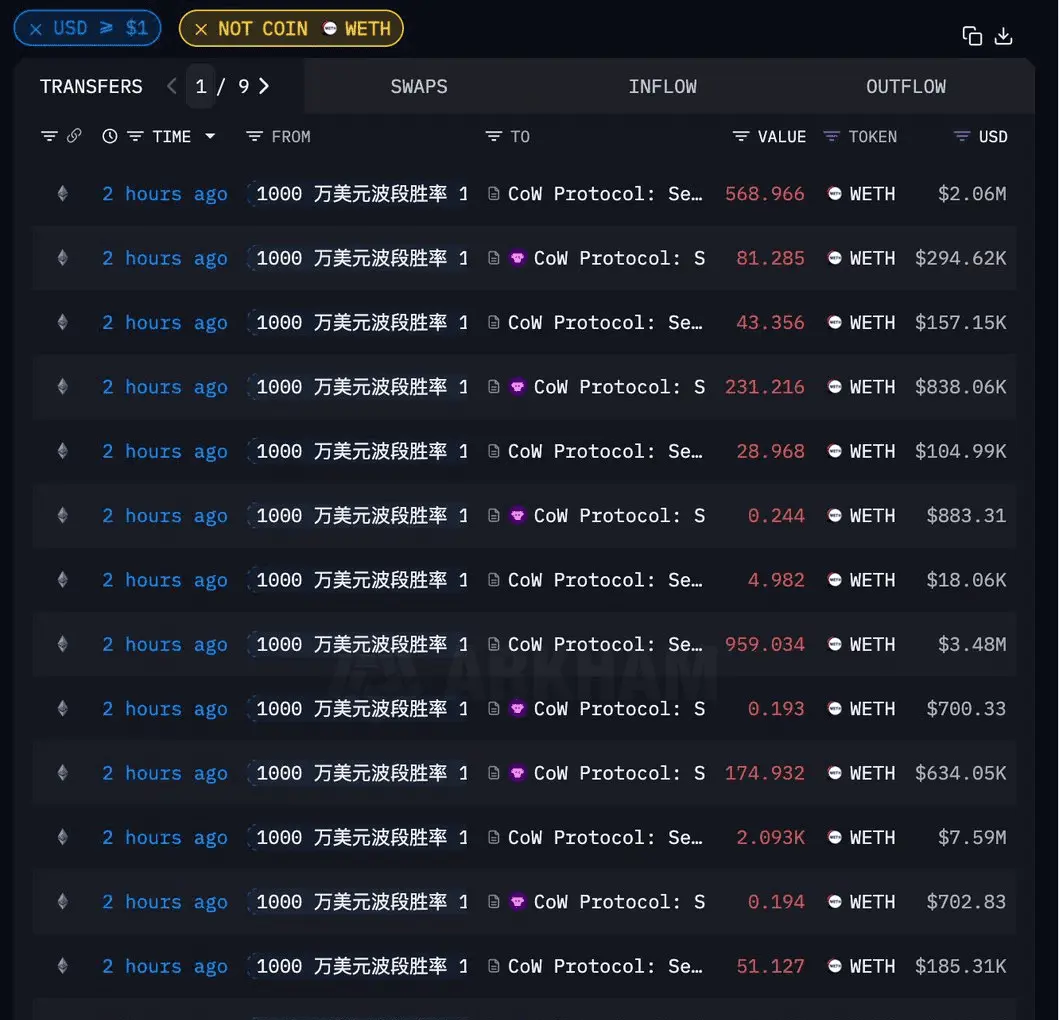Image resolution: width=1059 pixels, height=1020 pixels.
Task: Select the USD amount $185.31K
Action: click(960, 966)
